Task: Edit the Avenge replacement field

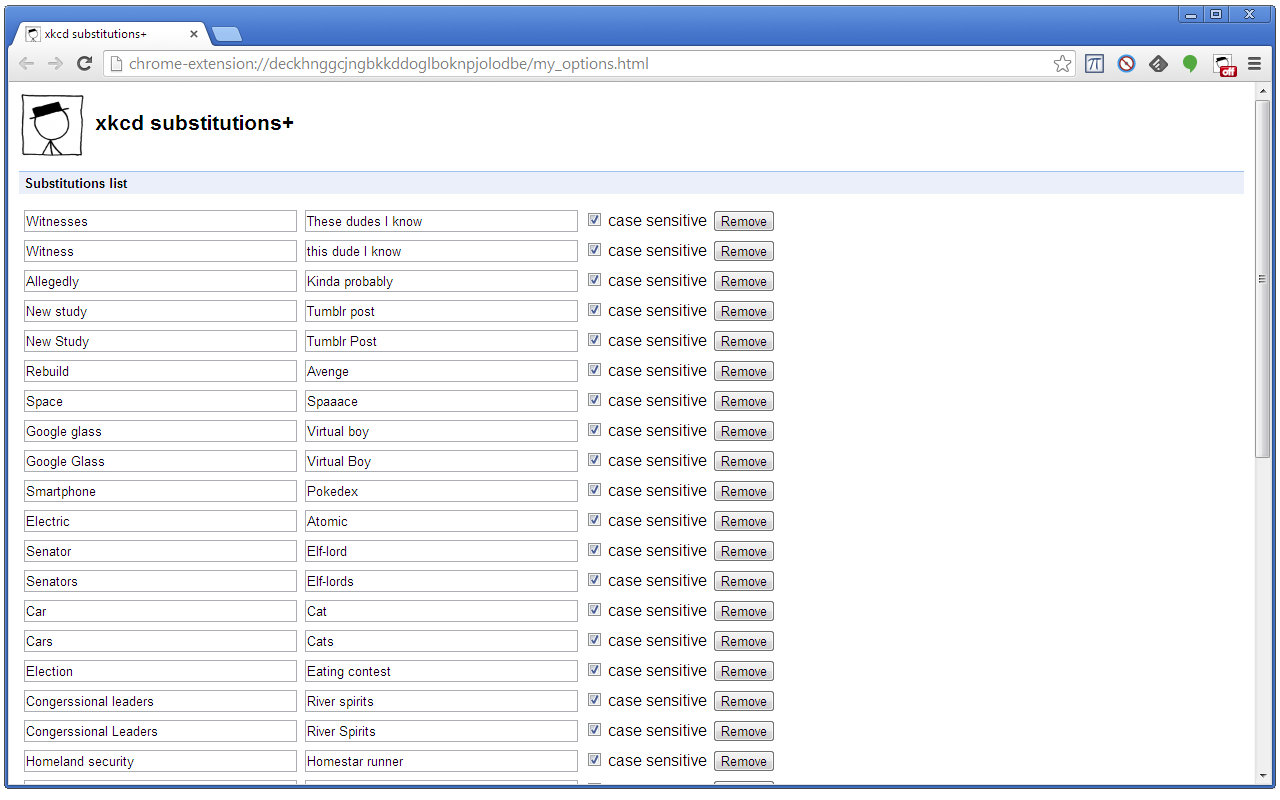Action: [441, 371]
